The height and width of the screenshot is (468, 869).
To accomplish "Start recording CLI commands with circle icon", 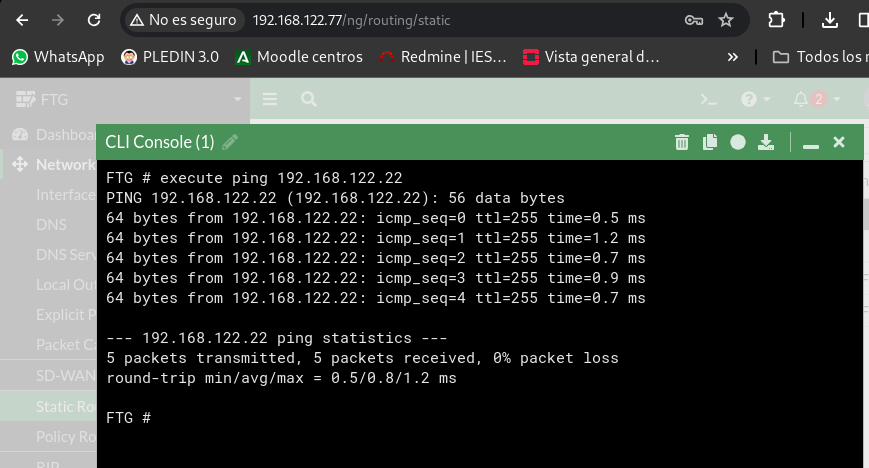I will 738,143.
